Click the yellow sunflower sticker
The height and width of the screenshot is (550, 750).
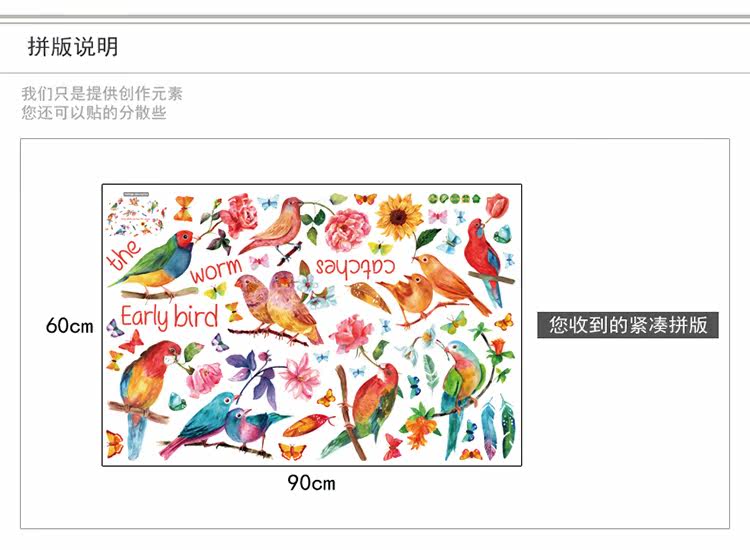pyautogui.click(x=399, y=217)
